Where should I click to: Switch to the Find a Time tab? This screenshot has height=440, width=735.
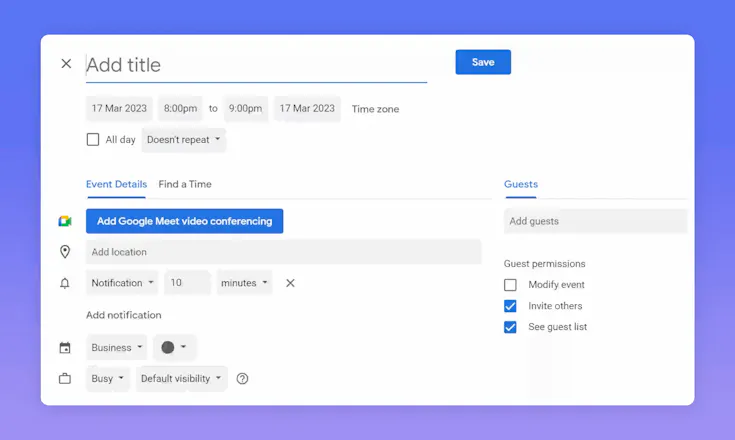(185, 184)
